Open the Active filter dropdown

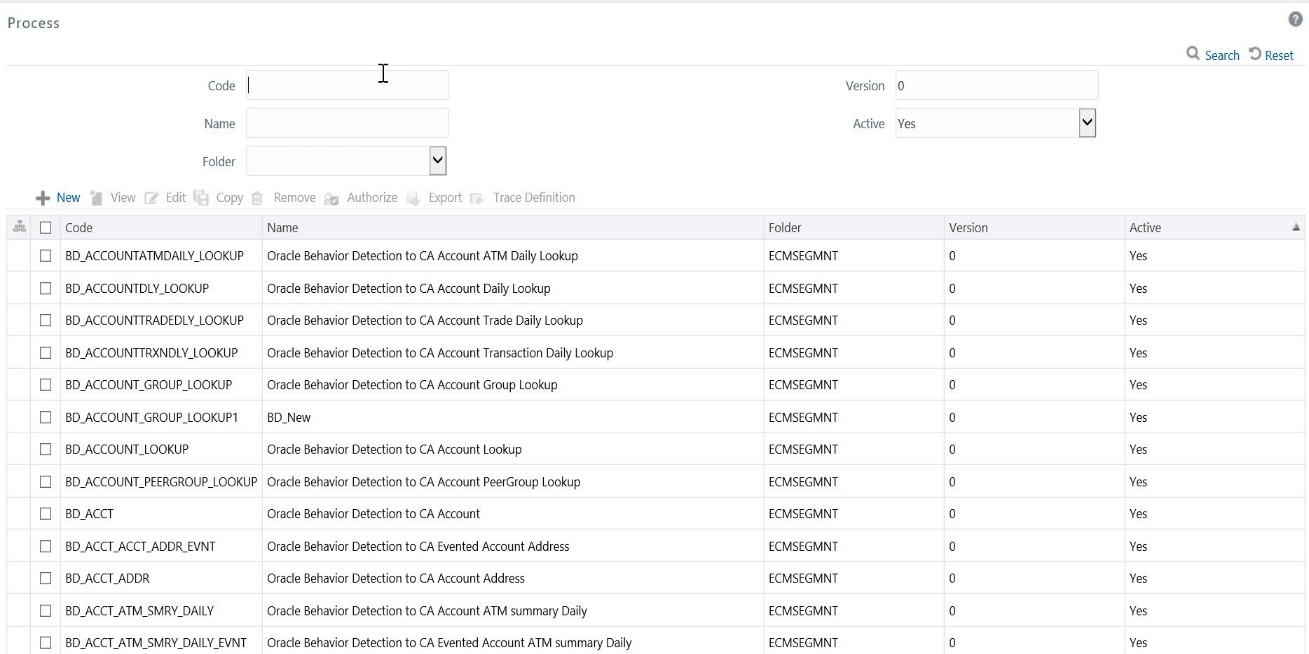pos(1089,123)
